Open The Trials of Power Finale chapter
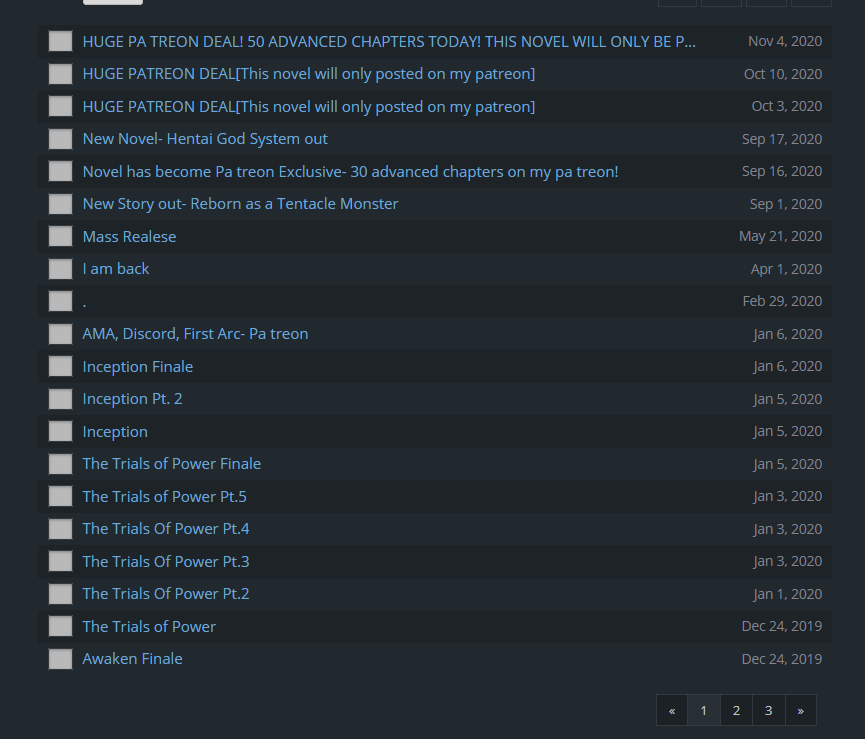The image size is (865, 739). coord(171,464)
